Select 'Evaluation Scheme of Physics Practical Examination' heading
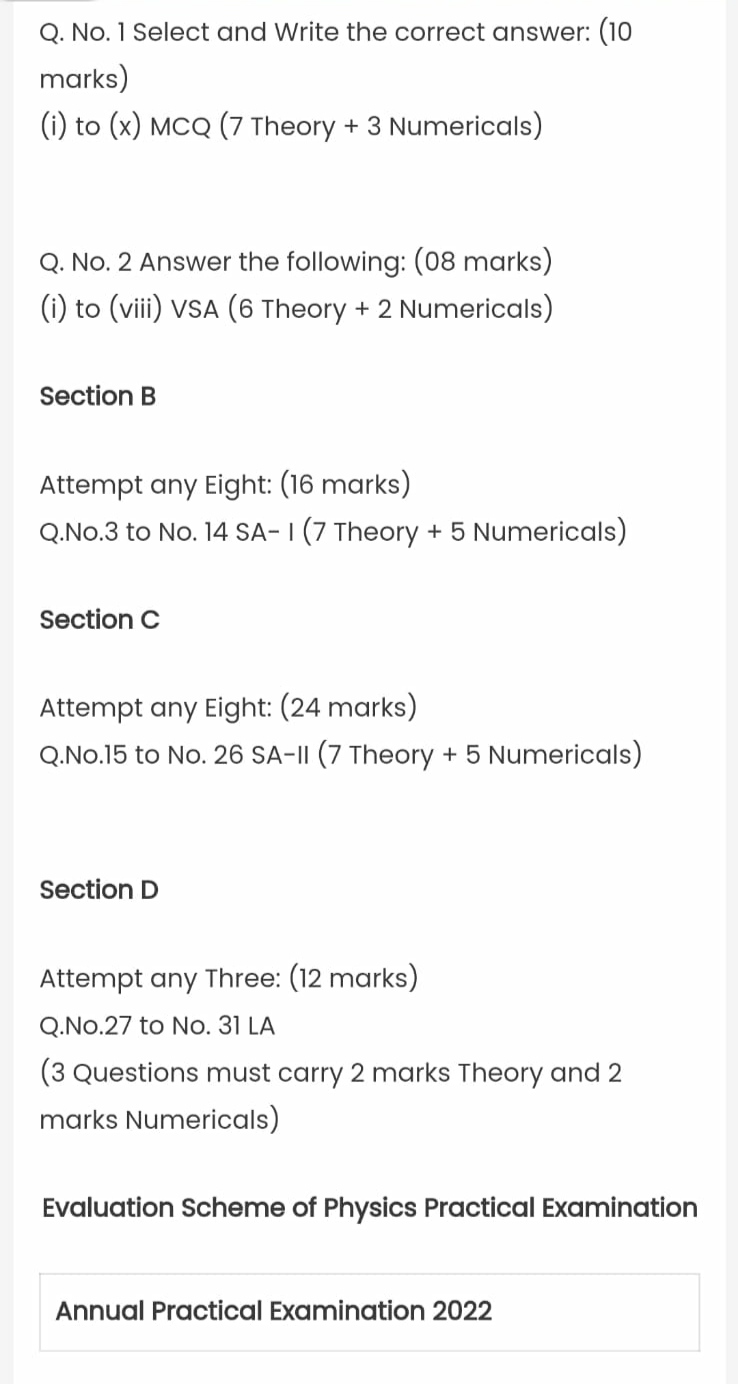 [x=370, y=1208]
